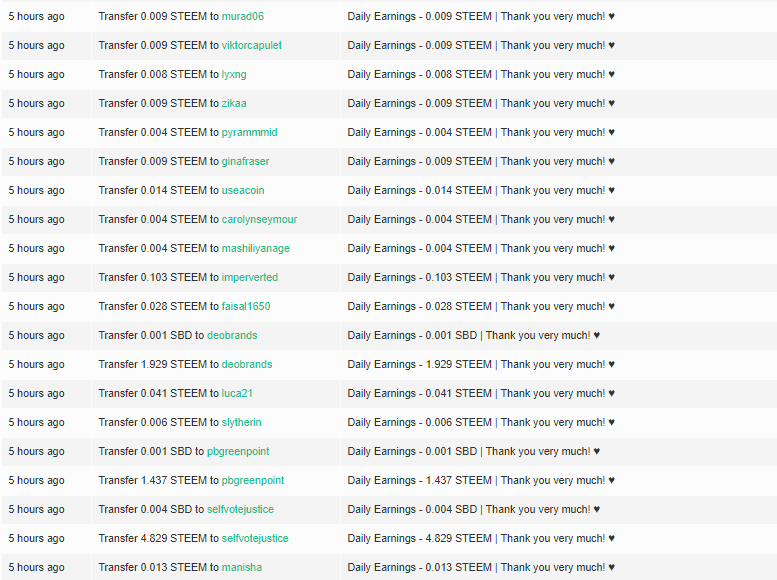This screenshot has height=580, width=777.
Task: Select memo "Daily Earnings - 0.004 SBD"
Action: click(412, 510)
